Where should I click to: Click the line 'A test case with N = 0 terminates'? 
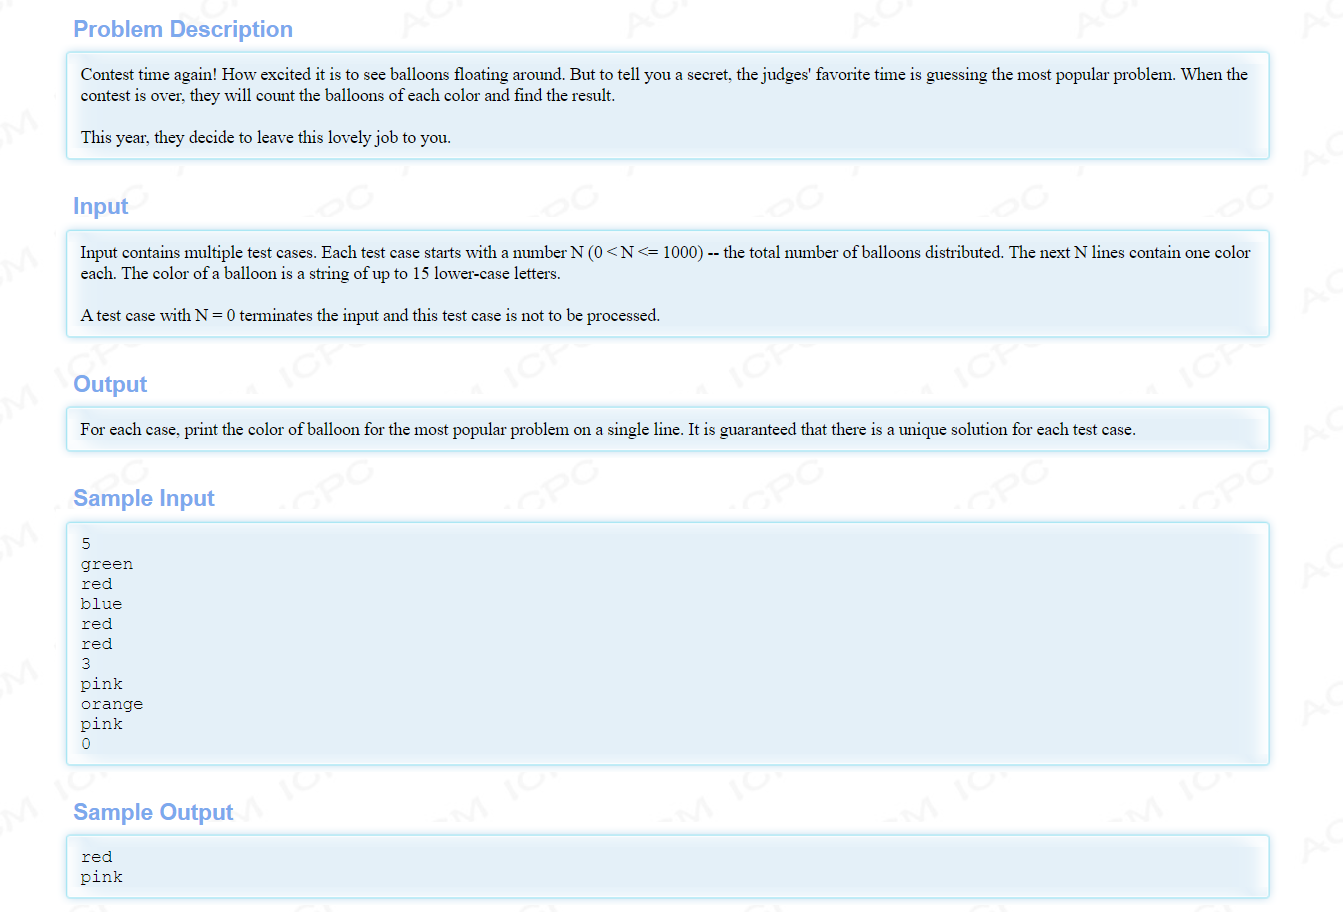(x=370, y=315)
